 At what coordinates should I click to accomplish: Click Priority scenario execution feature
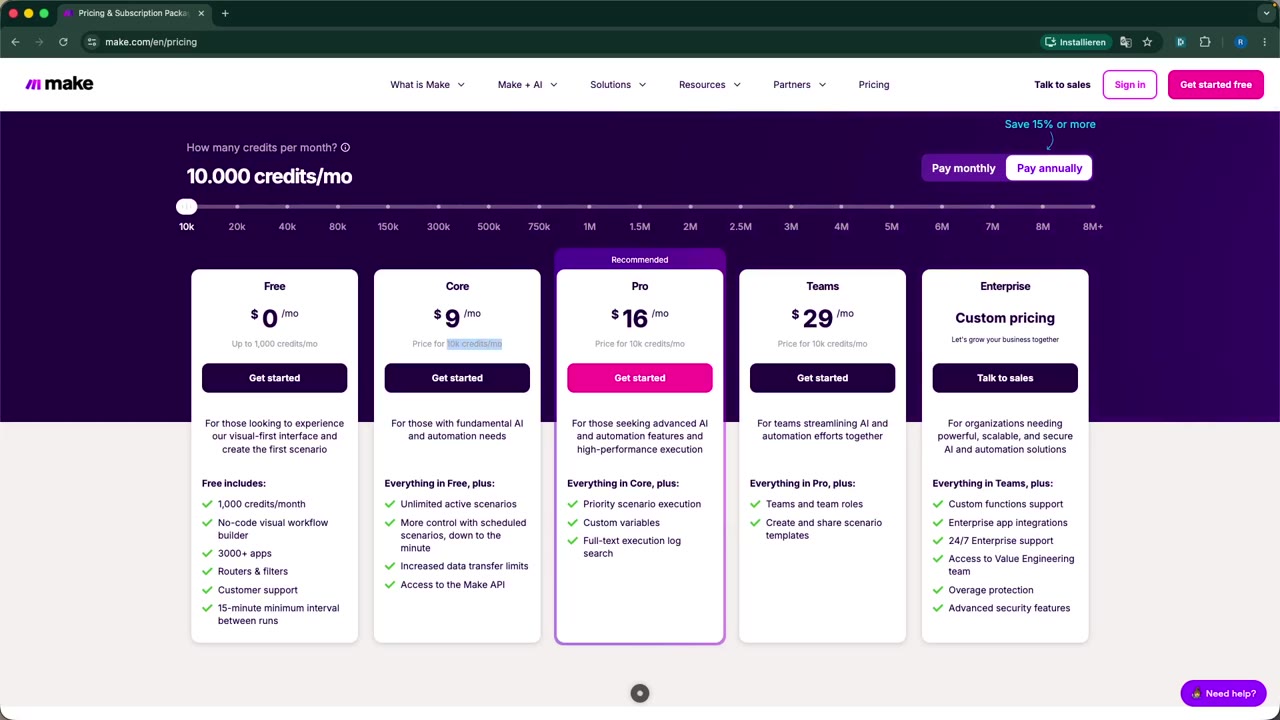click(642, 504)
